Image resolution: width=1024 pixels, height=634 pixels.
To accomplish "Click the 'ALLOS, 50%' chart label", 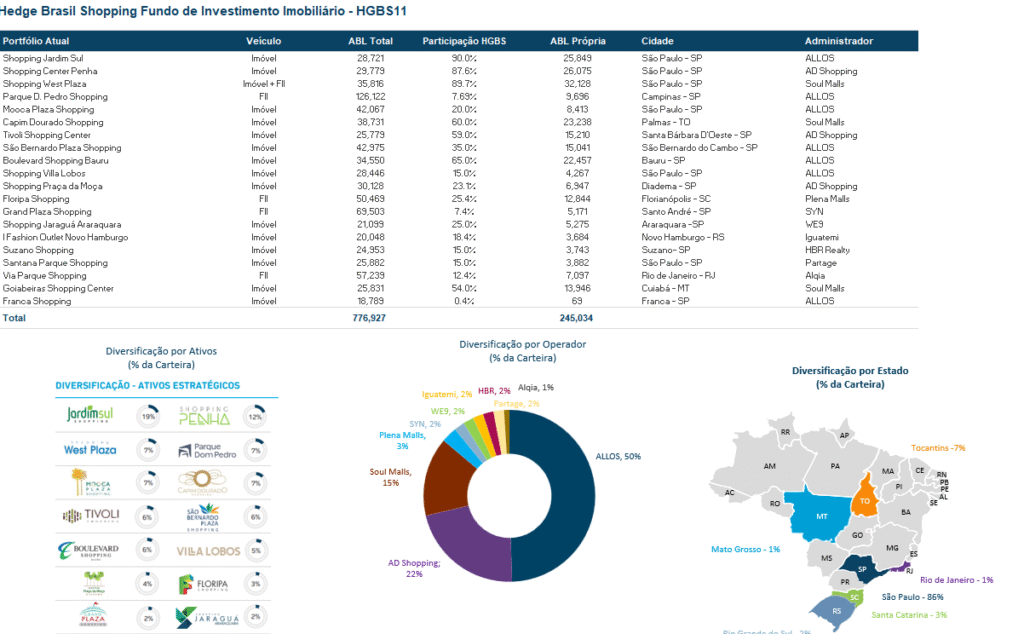I will click(618, 456).
